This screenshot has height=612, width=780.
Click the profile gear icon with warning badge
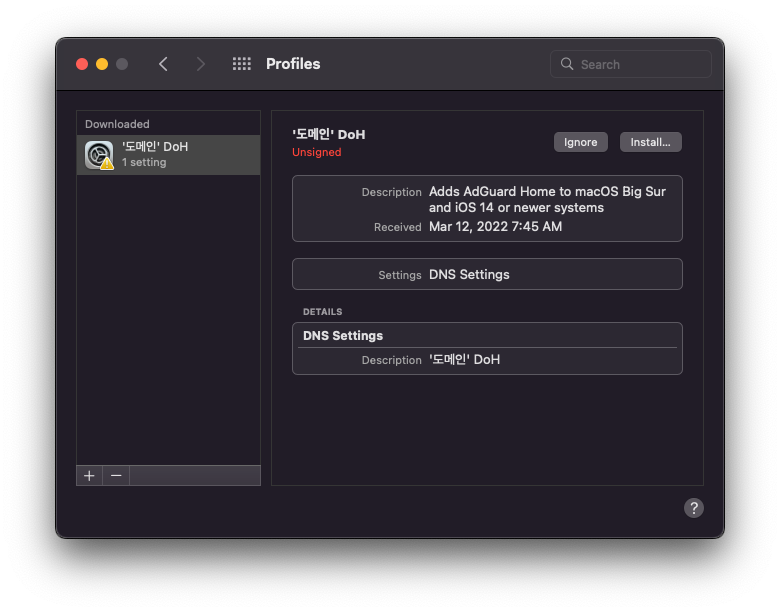pyautogui.click(x=99, y=155)
